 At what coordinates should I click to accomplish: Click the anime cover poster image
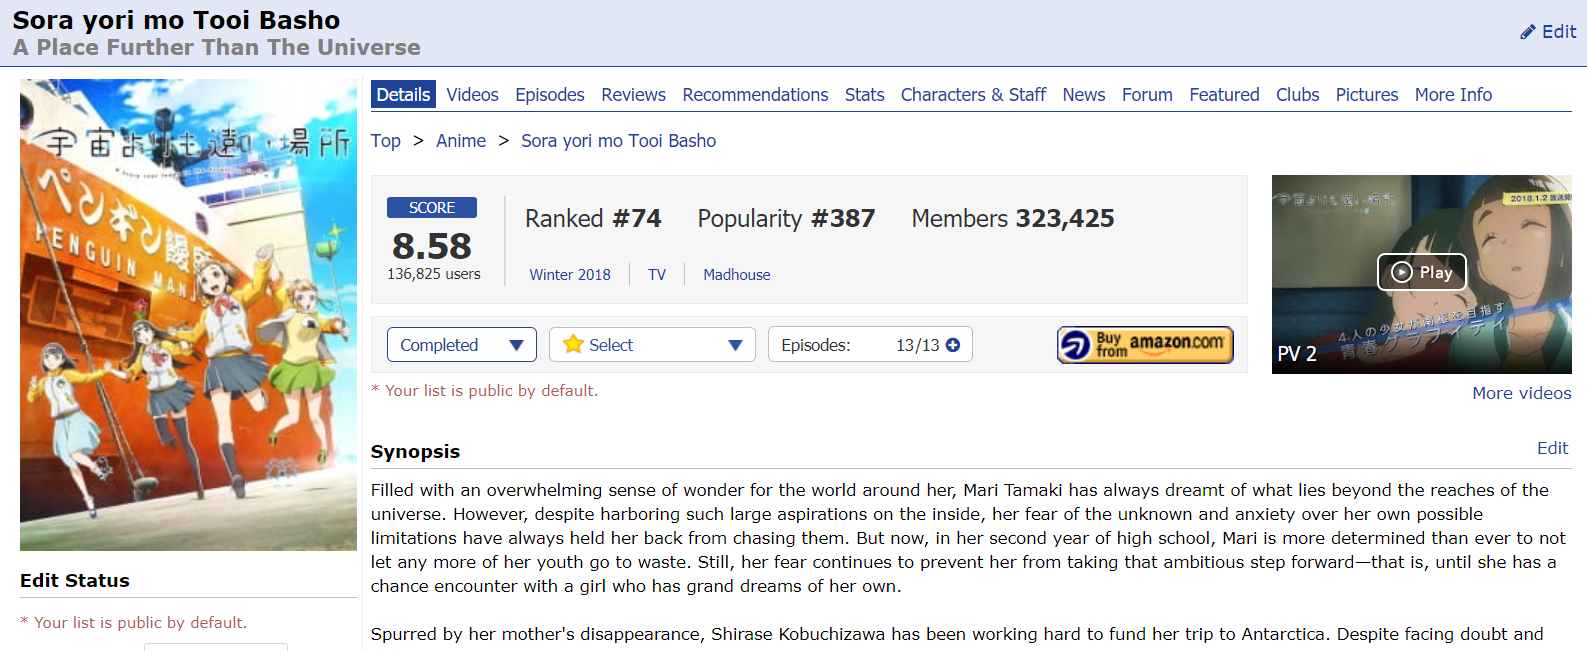[188, 315]
